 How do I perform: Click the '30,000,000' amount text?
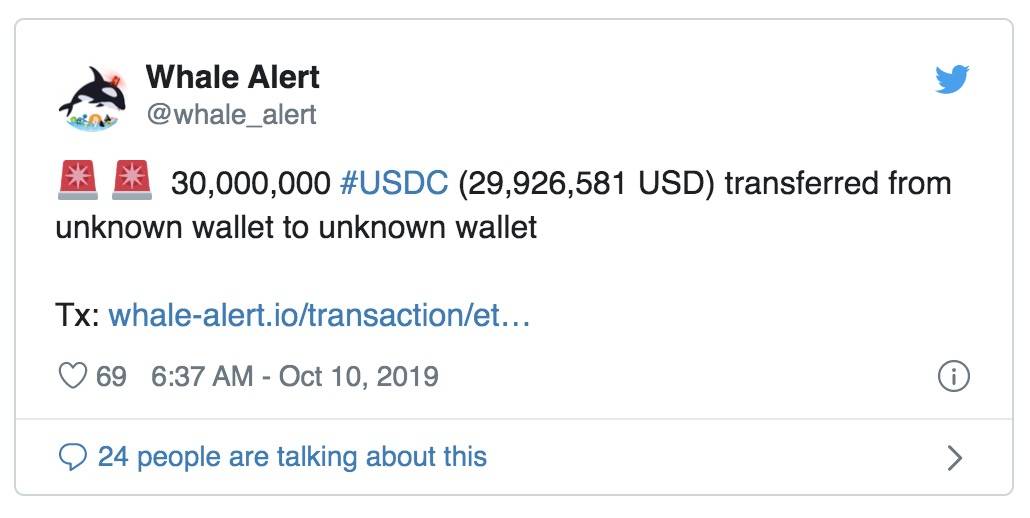[251, 183]
